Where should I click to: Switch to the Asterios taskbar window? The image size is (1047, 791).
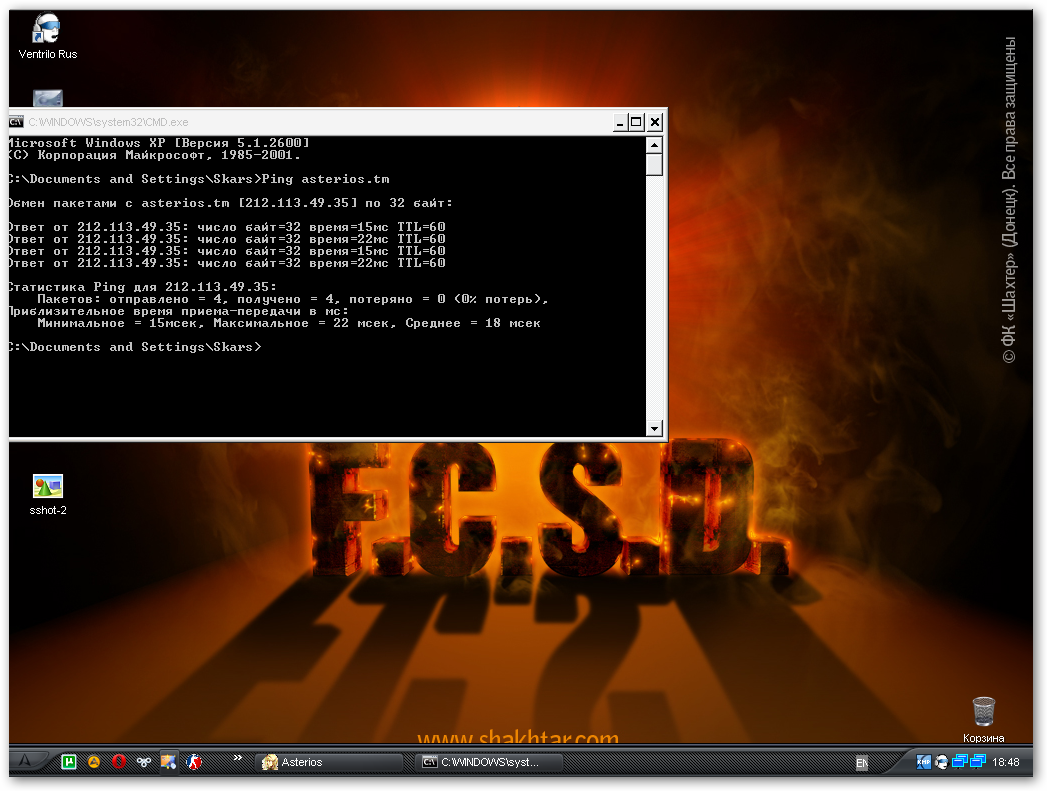tap(330, 762)
